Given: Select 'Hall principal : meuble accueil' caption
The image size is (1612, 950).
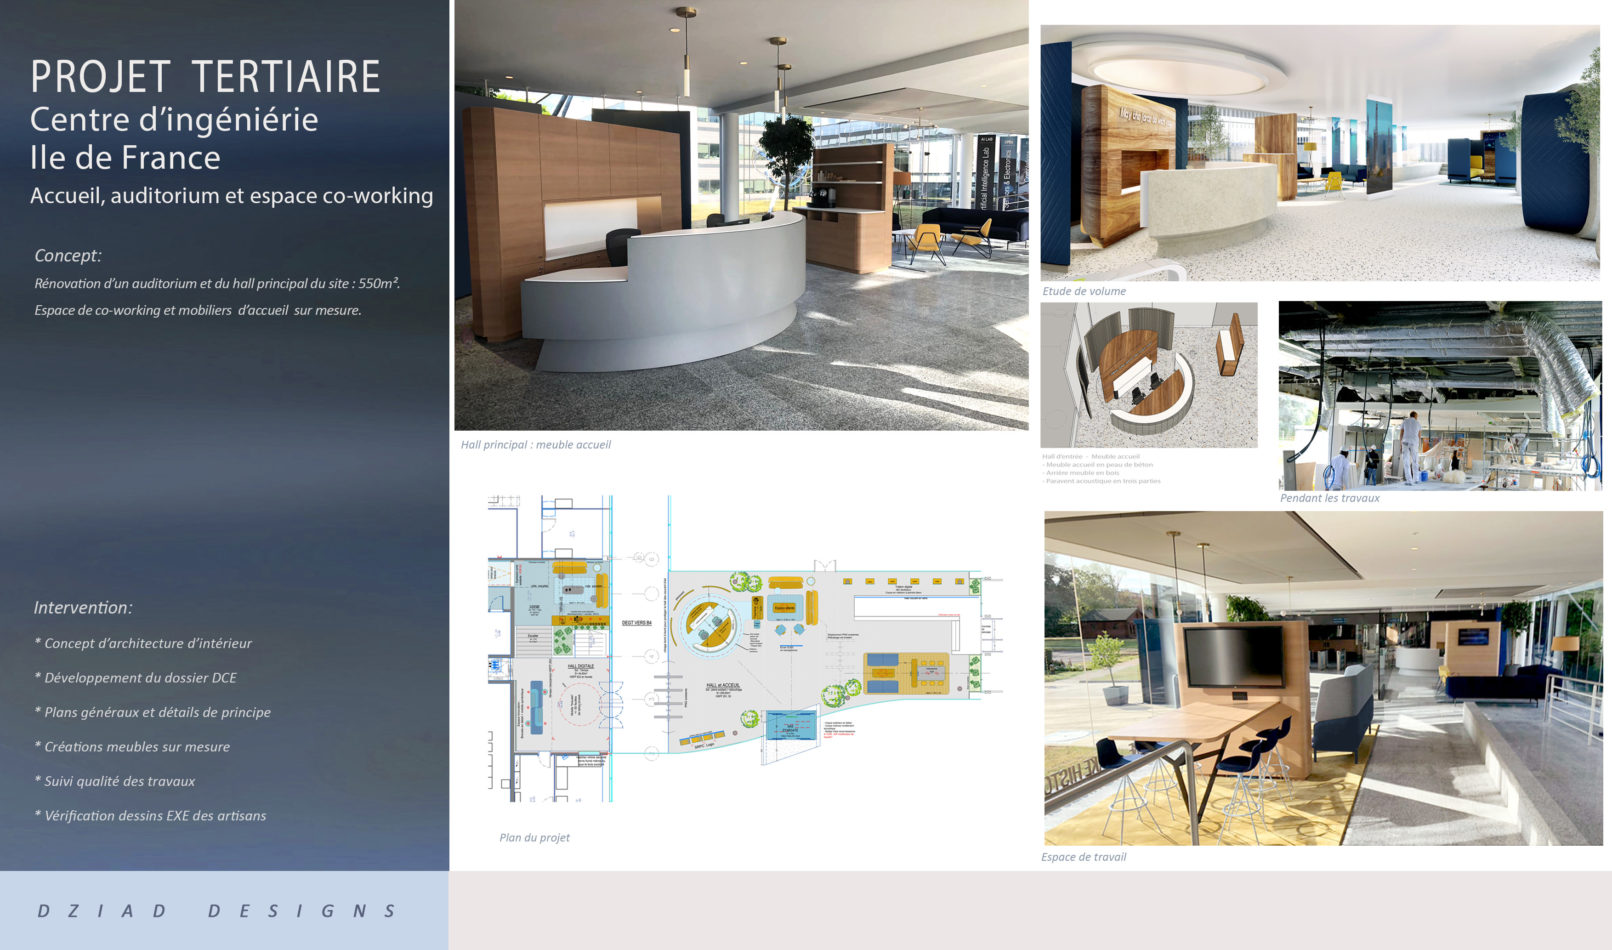Looking at the screenshot, I should (535, 445).
